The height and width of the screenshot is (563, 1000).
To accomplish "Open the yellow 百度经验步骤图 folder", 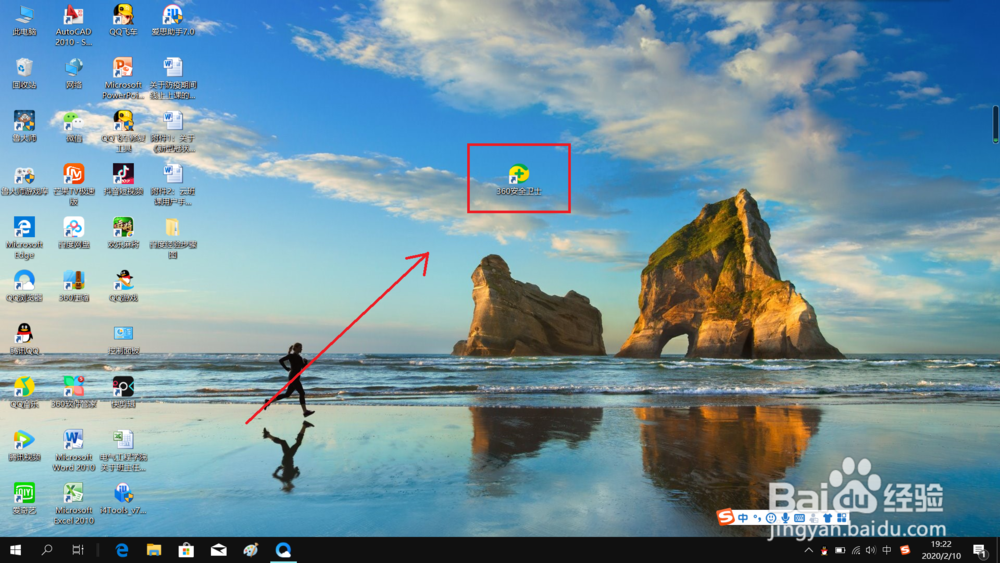I will pyautogui.click(x=173, y=238).
